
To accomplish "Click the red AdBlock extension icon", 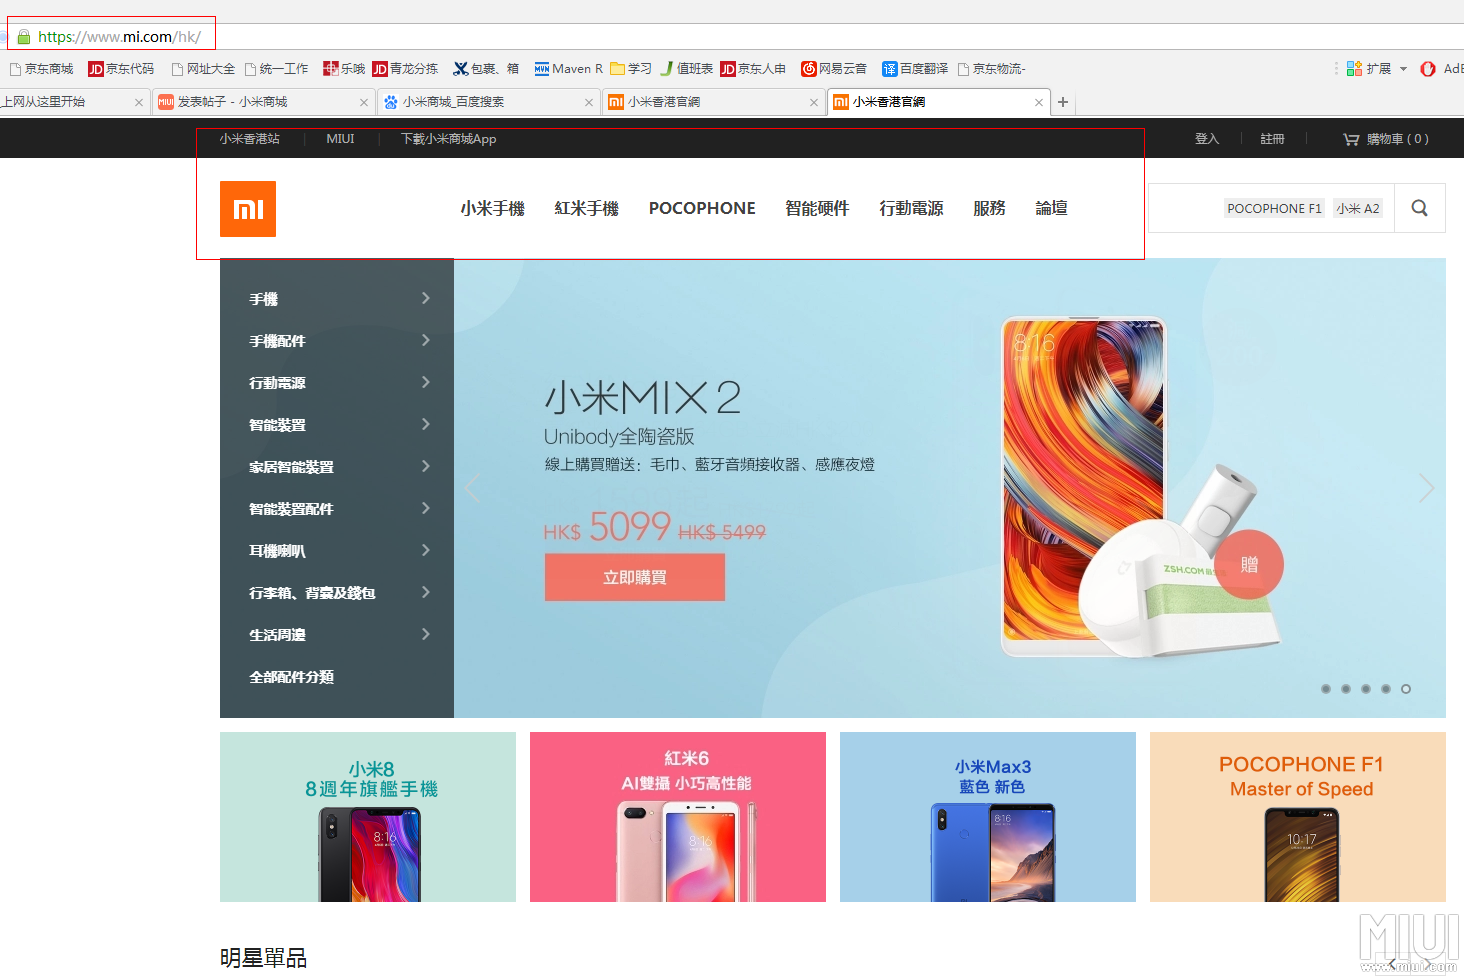I will (1427, 68).
